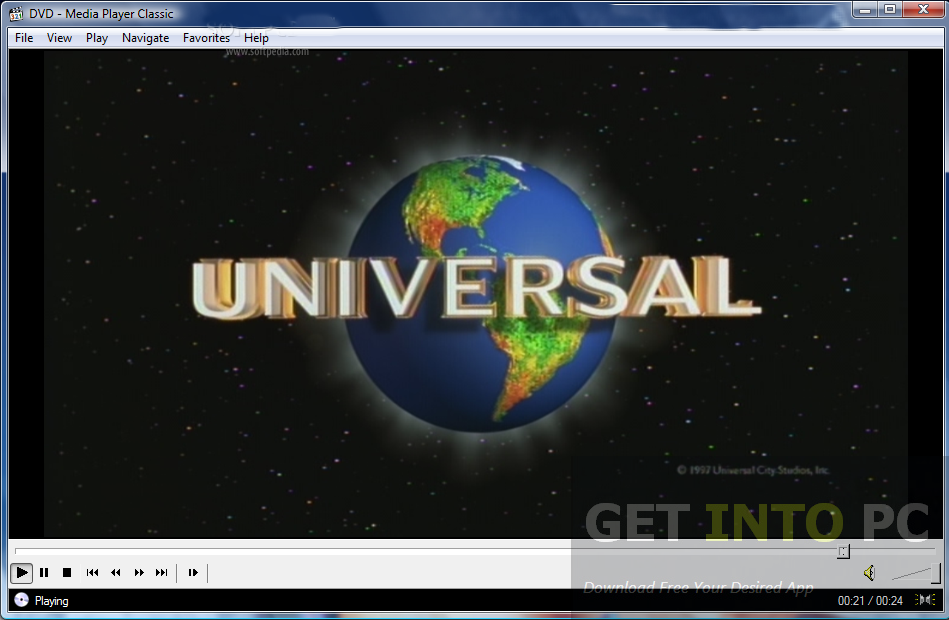
Task: Open the Navigate menu
Action: tap(145, 38)
